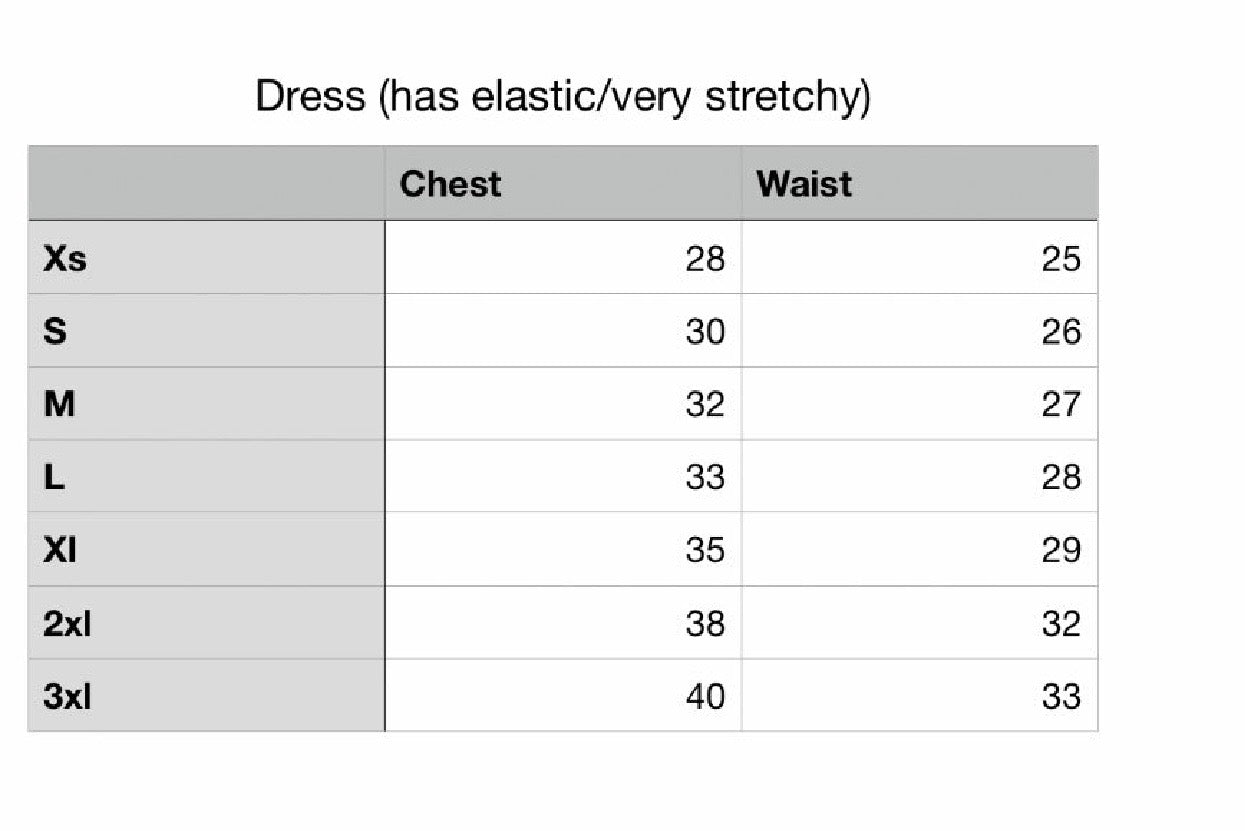Select the Xl waist value 29

click(1060, 550)
